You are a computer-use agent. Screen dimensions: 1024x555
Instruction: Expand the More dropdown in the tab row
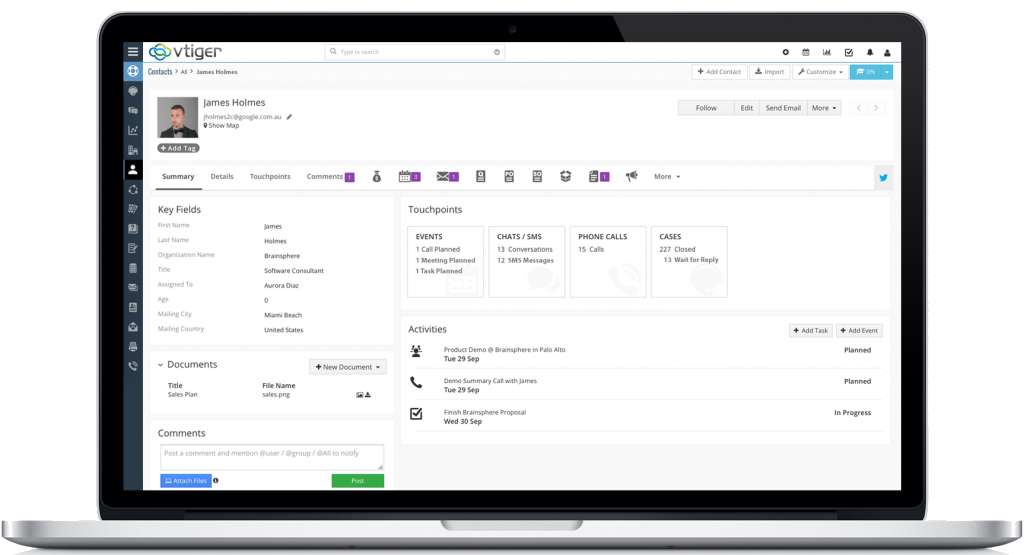pos(667,177)
